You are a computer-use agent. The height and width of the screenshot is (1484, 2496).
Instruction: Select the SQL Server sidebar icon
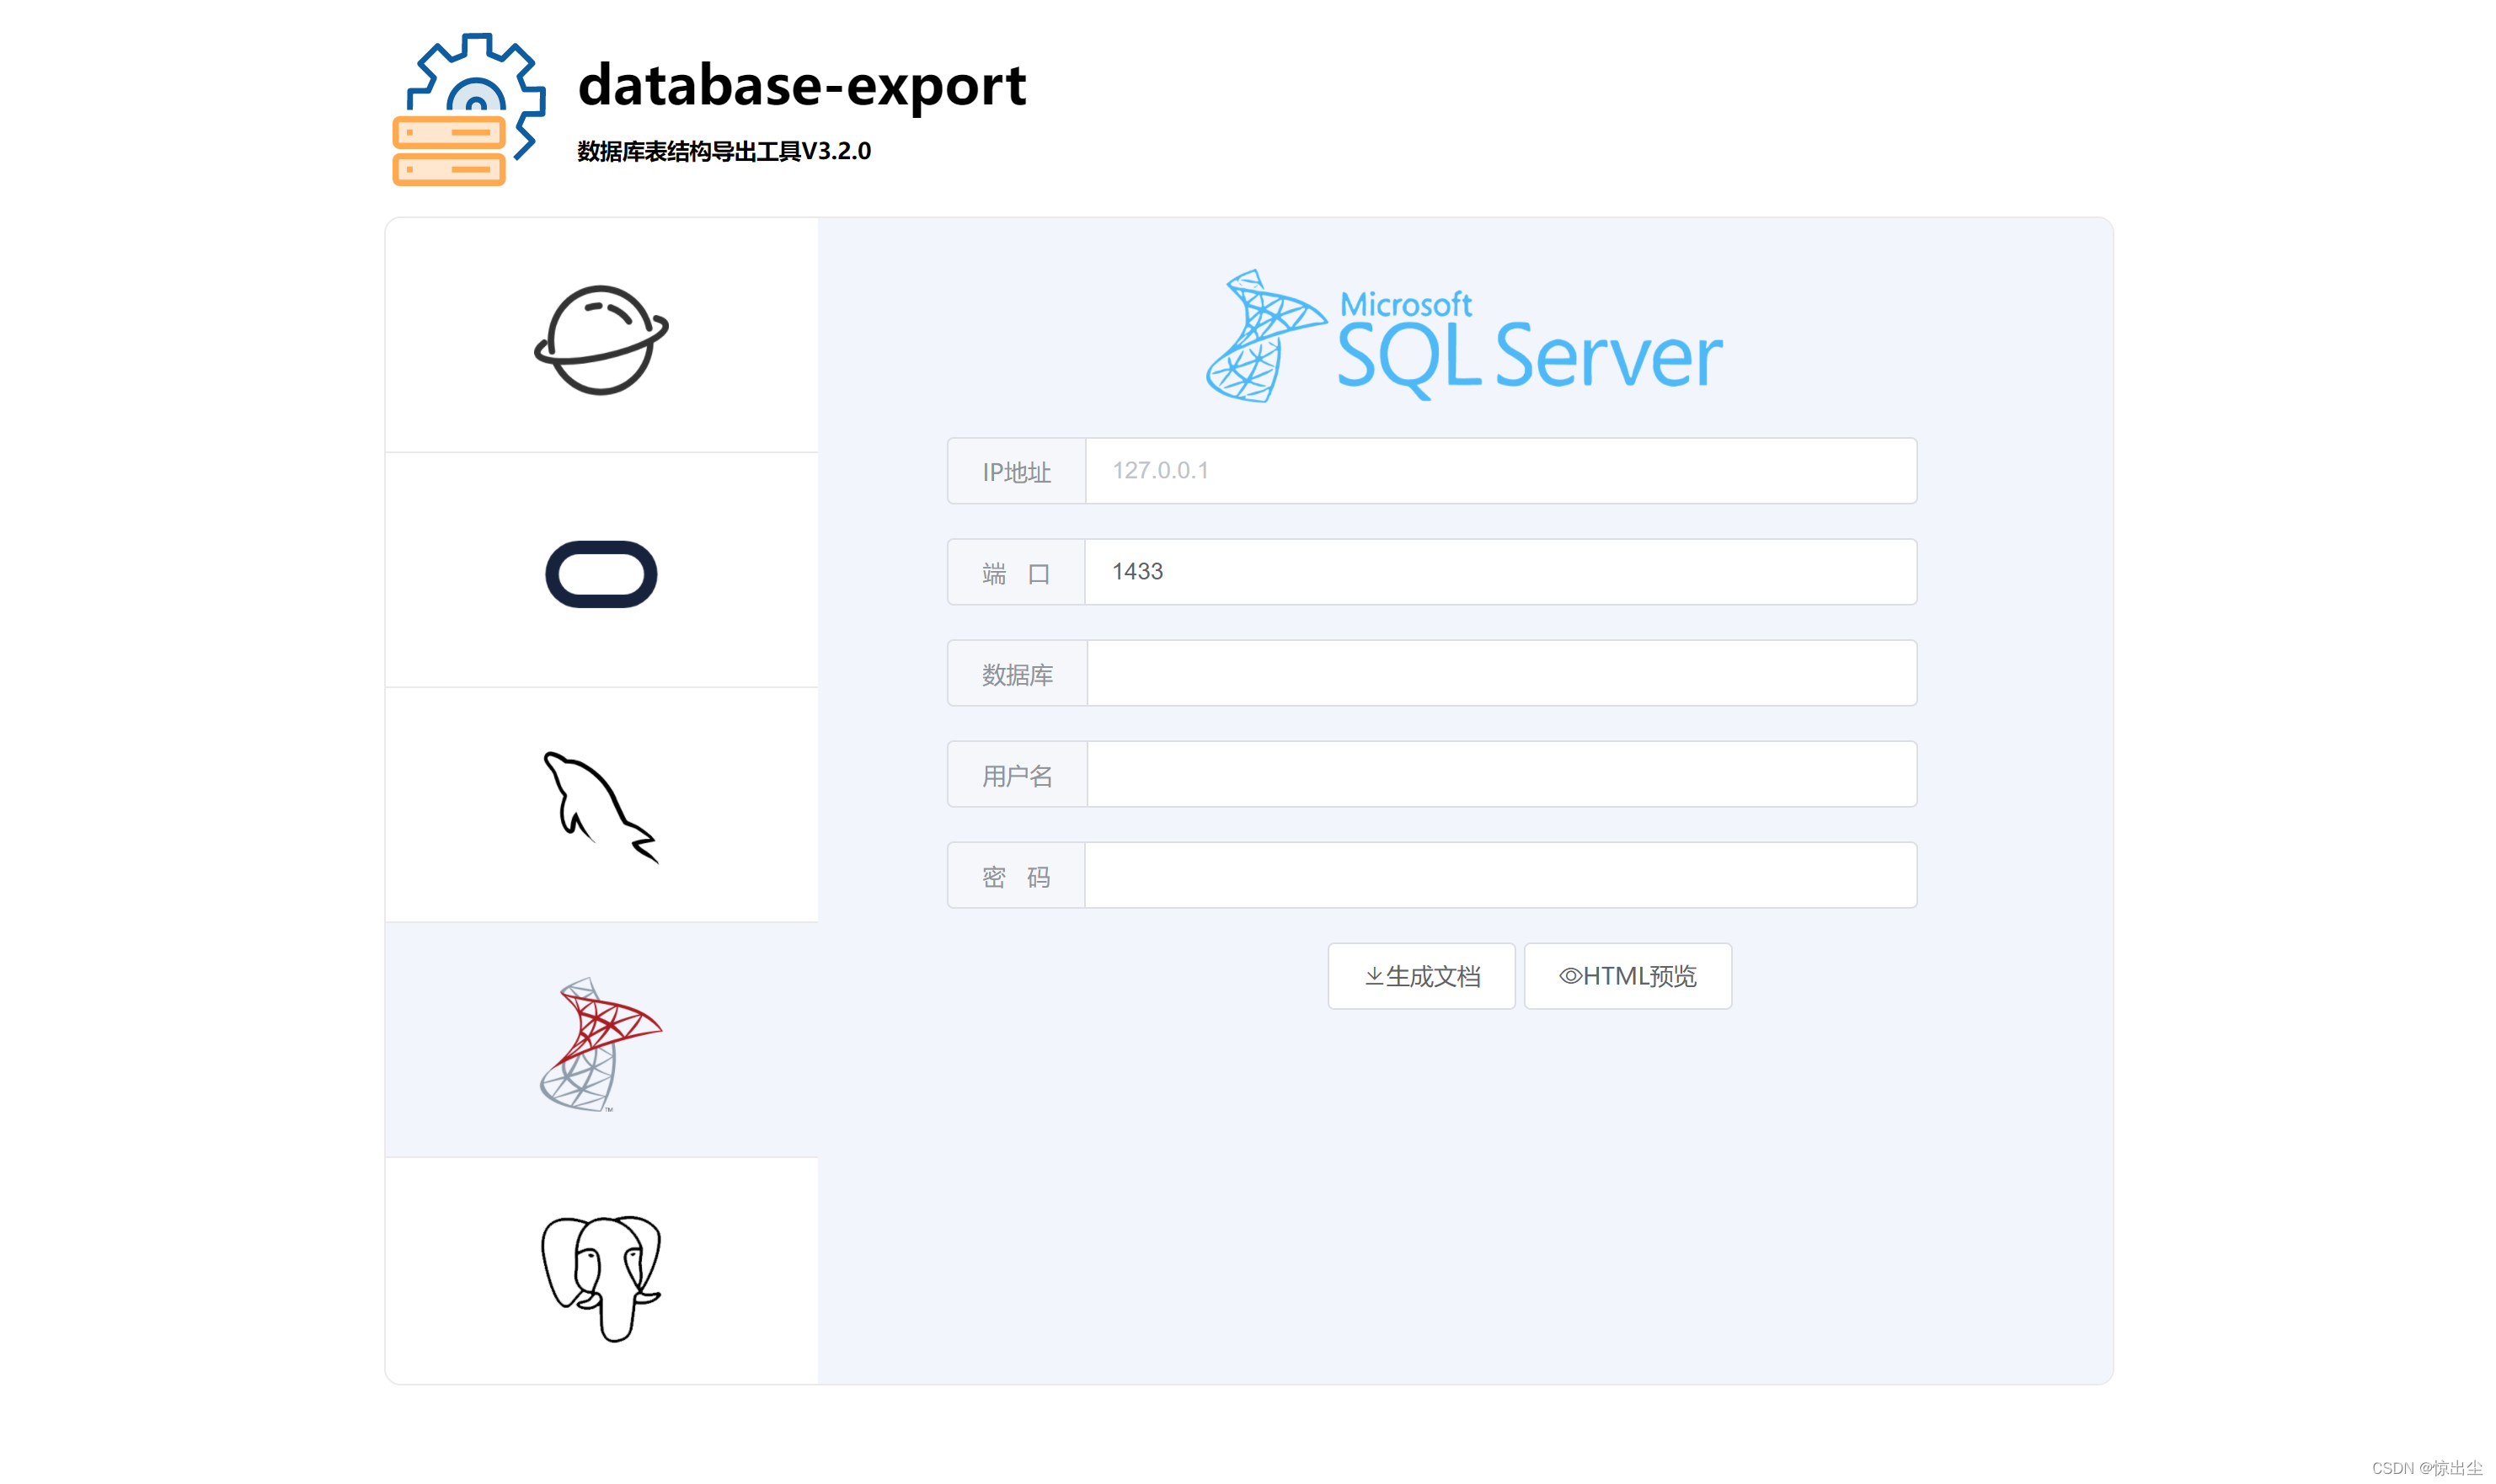601,1044
